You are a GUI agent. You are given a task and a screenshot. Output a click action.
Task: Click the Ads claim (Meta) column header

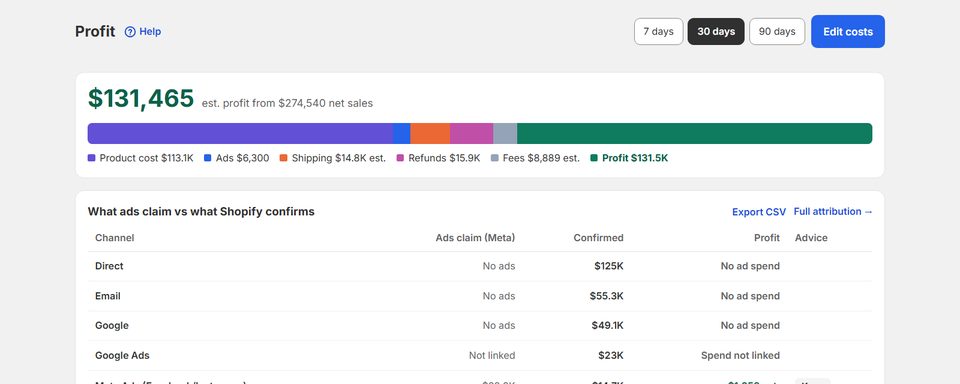(x=475, y=238)
